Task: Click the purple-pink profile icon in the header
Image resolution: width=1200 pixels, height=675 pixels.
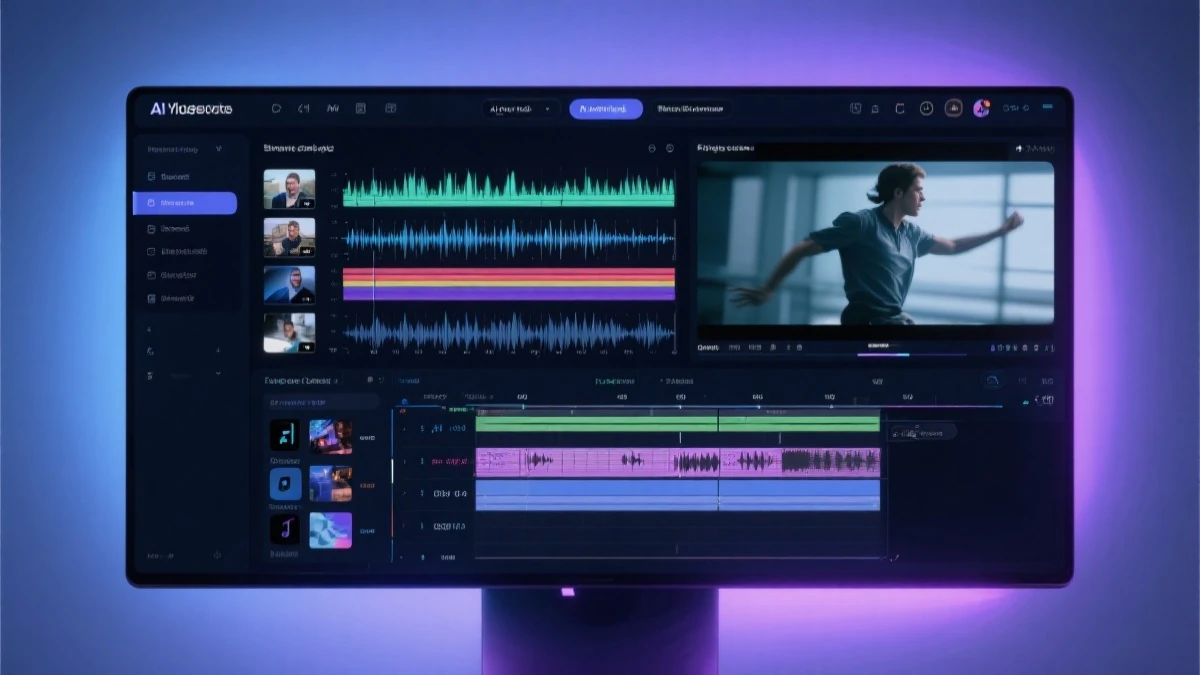Action: point(981,108)
